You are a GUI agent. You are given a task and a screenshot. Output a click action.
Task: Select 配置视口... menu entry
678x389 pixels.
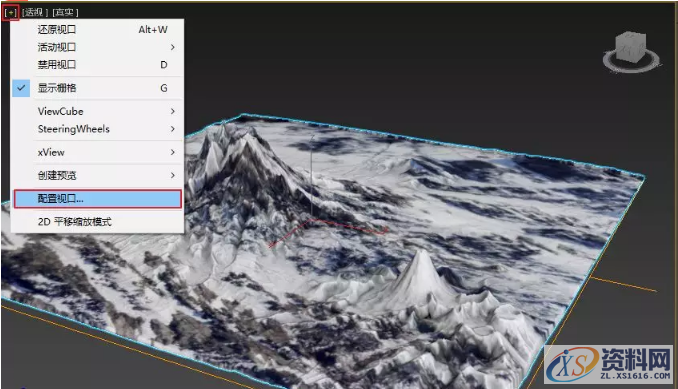coord(97,199)
